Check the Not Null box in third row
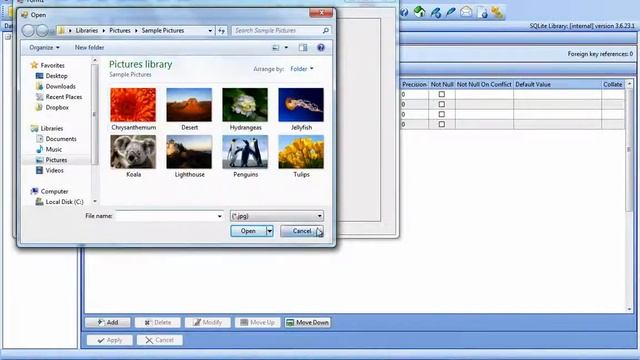This screenshot has height=360, width=640. (x=442, y=114)
